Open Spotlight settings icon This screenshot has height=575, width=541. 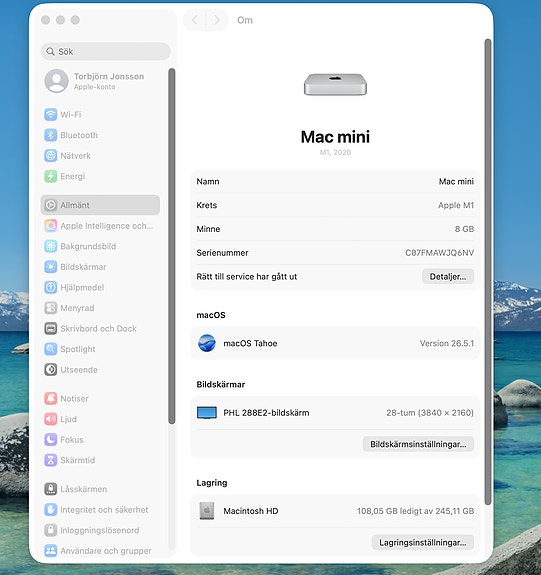[51, 349]
